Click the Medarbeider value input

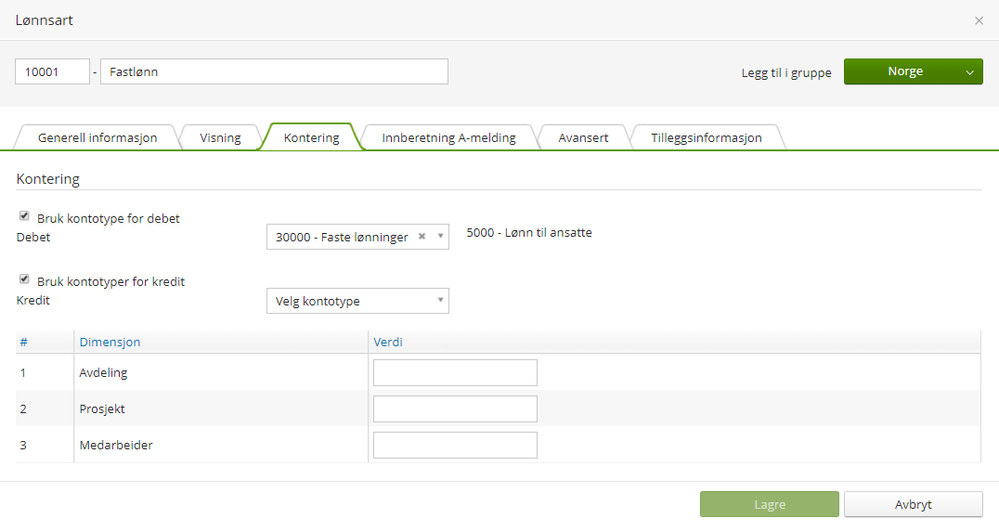(455, 445)
